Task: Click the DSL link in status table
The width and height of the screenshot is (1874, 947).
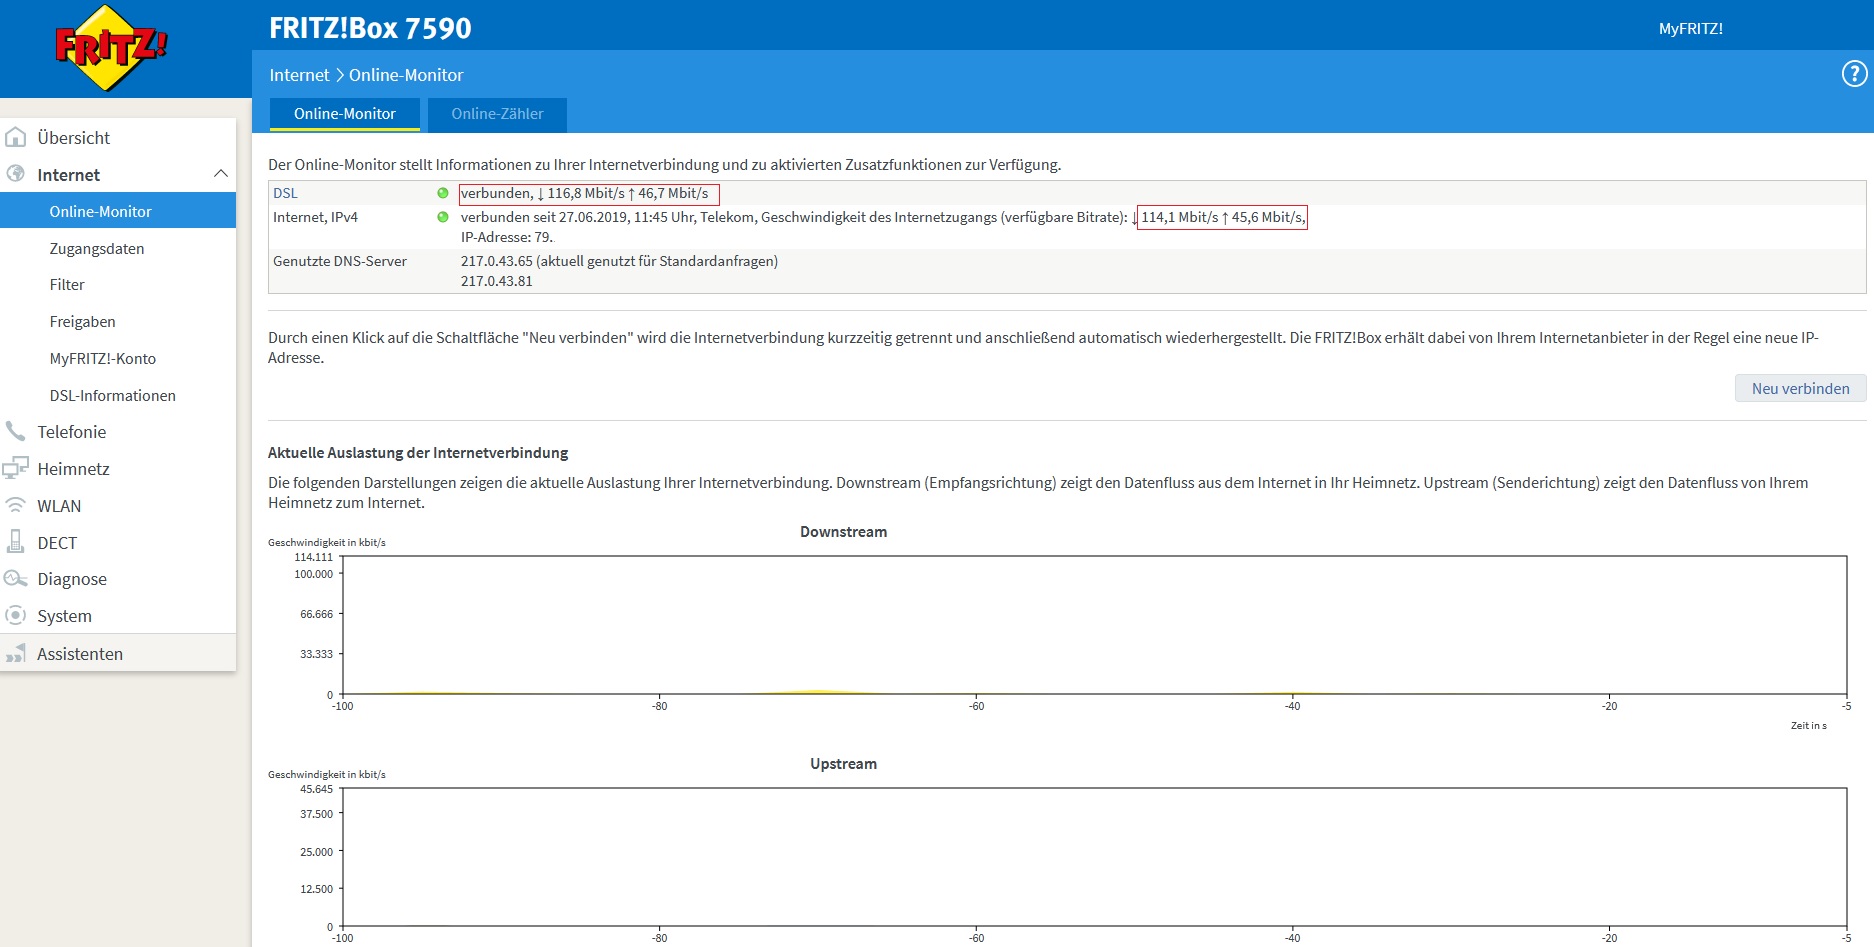Action: point(285,193)
